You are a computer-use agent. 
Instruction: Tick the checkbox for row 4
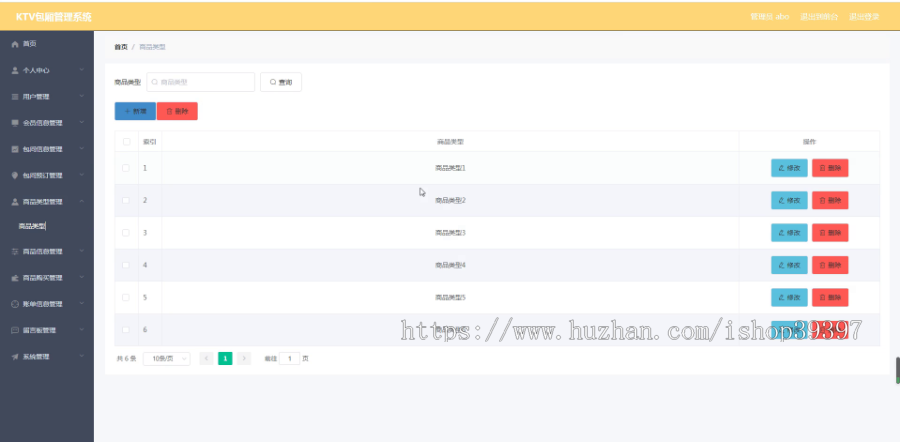pyautogui.click(x=126, y=265)
